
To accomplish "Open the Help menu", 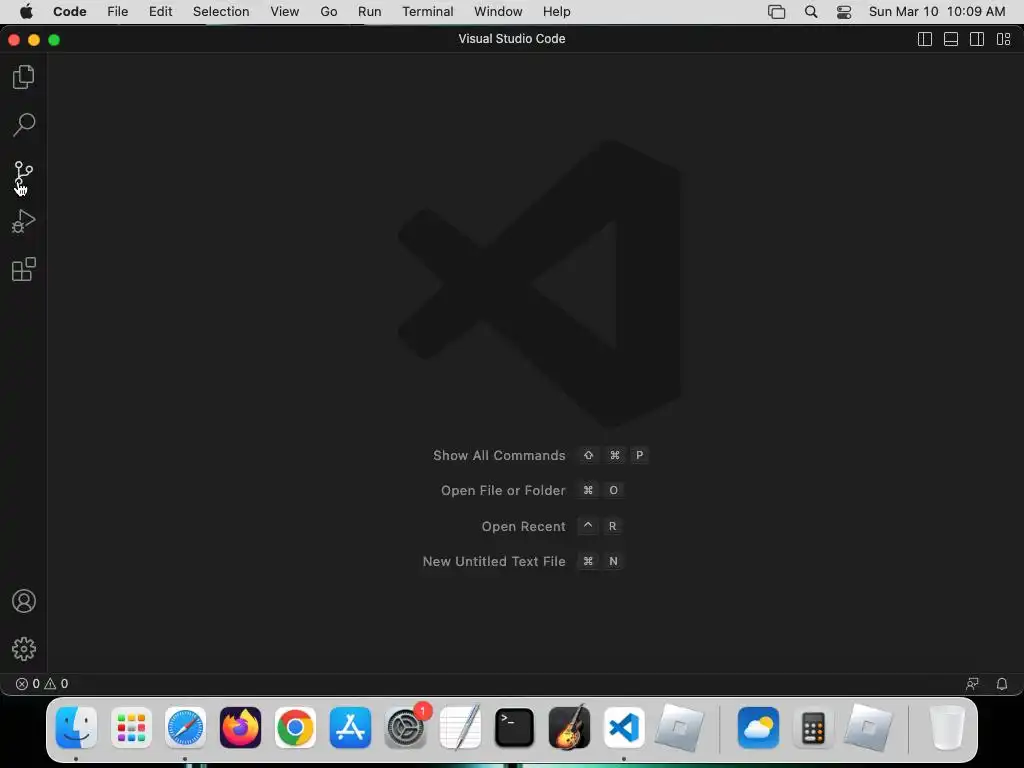I will pyautogui.click(x=556, y=12).
